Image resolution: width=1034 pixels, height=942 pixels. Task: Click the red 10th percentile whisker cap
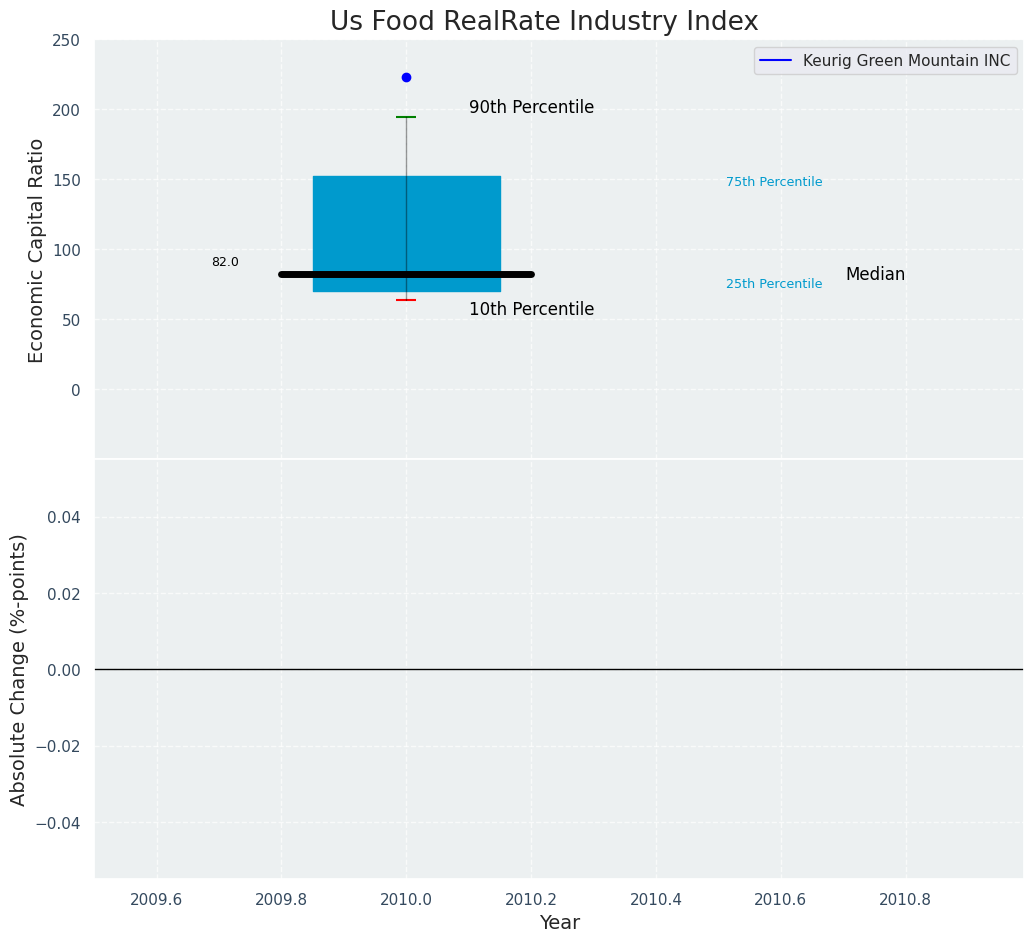(x=406, y=300)
